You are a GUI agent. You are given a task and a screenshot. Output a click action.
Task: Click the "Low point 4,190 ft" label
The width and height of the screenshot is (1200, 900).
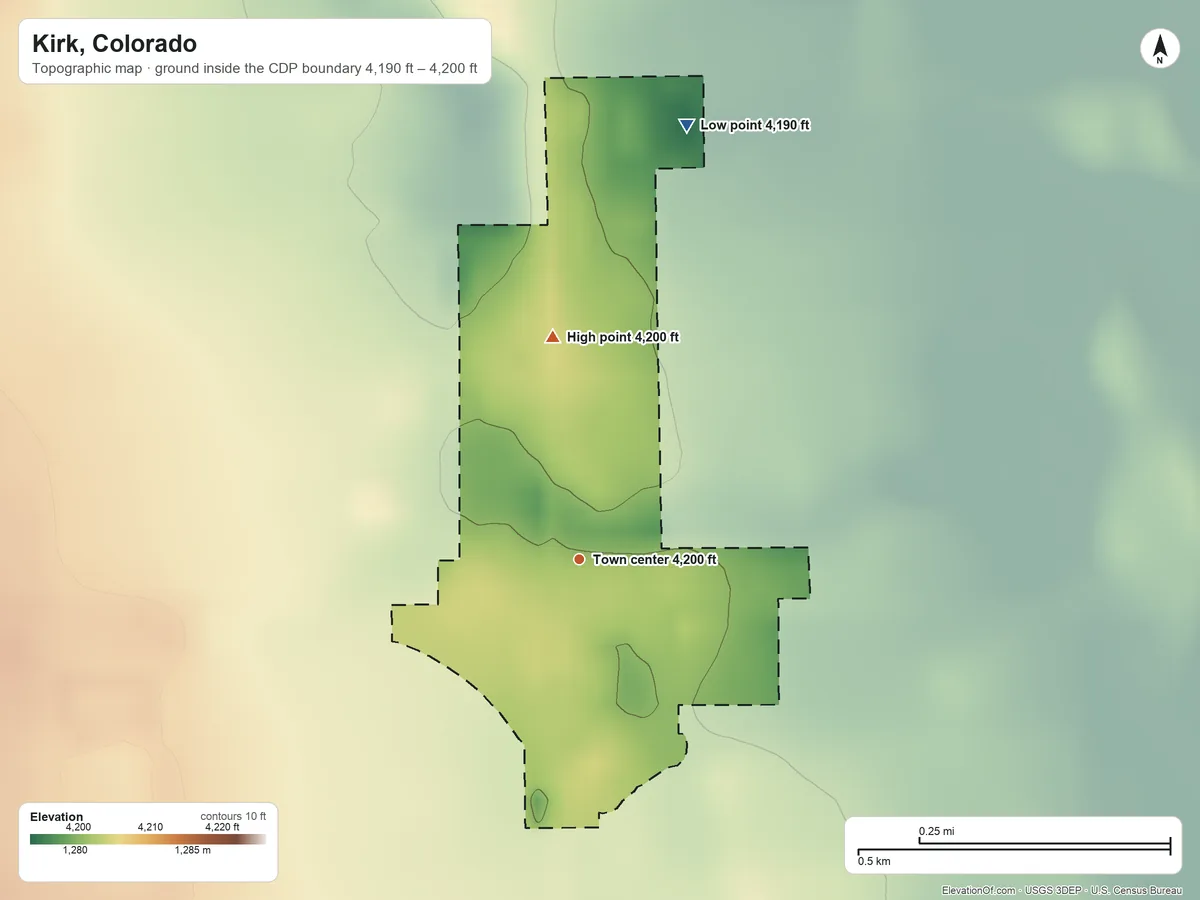coord(755,125)
